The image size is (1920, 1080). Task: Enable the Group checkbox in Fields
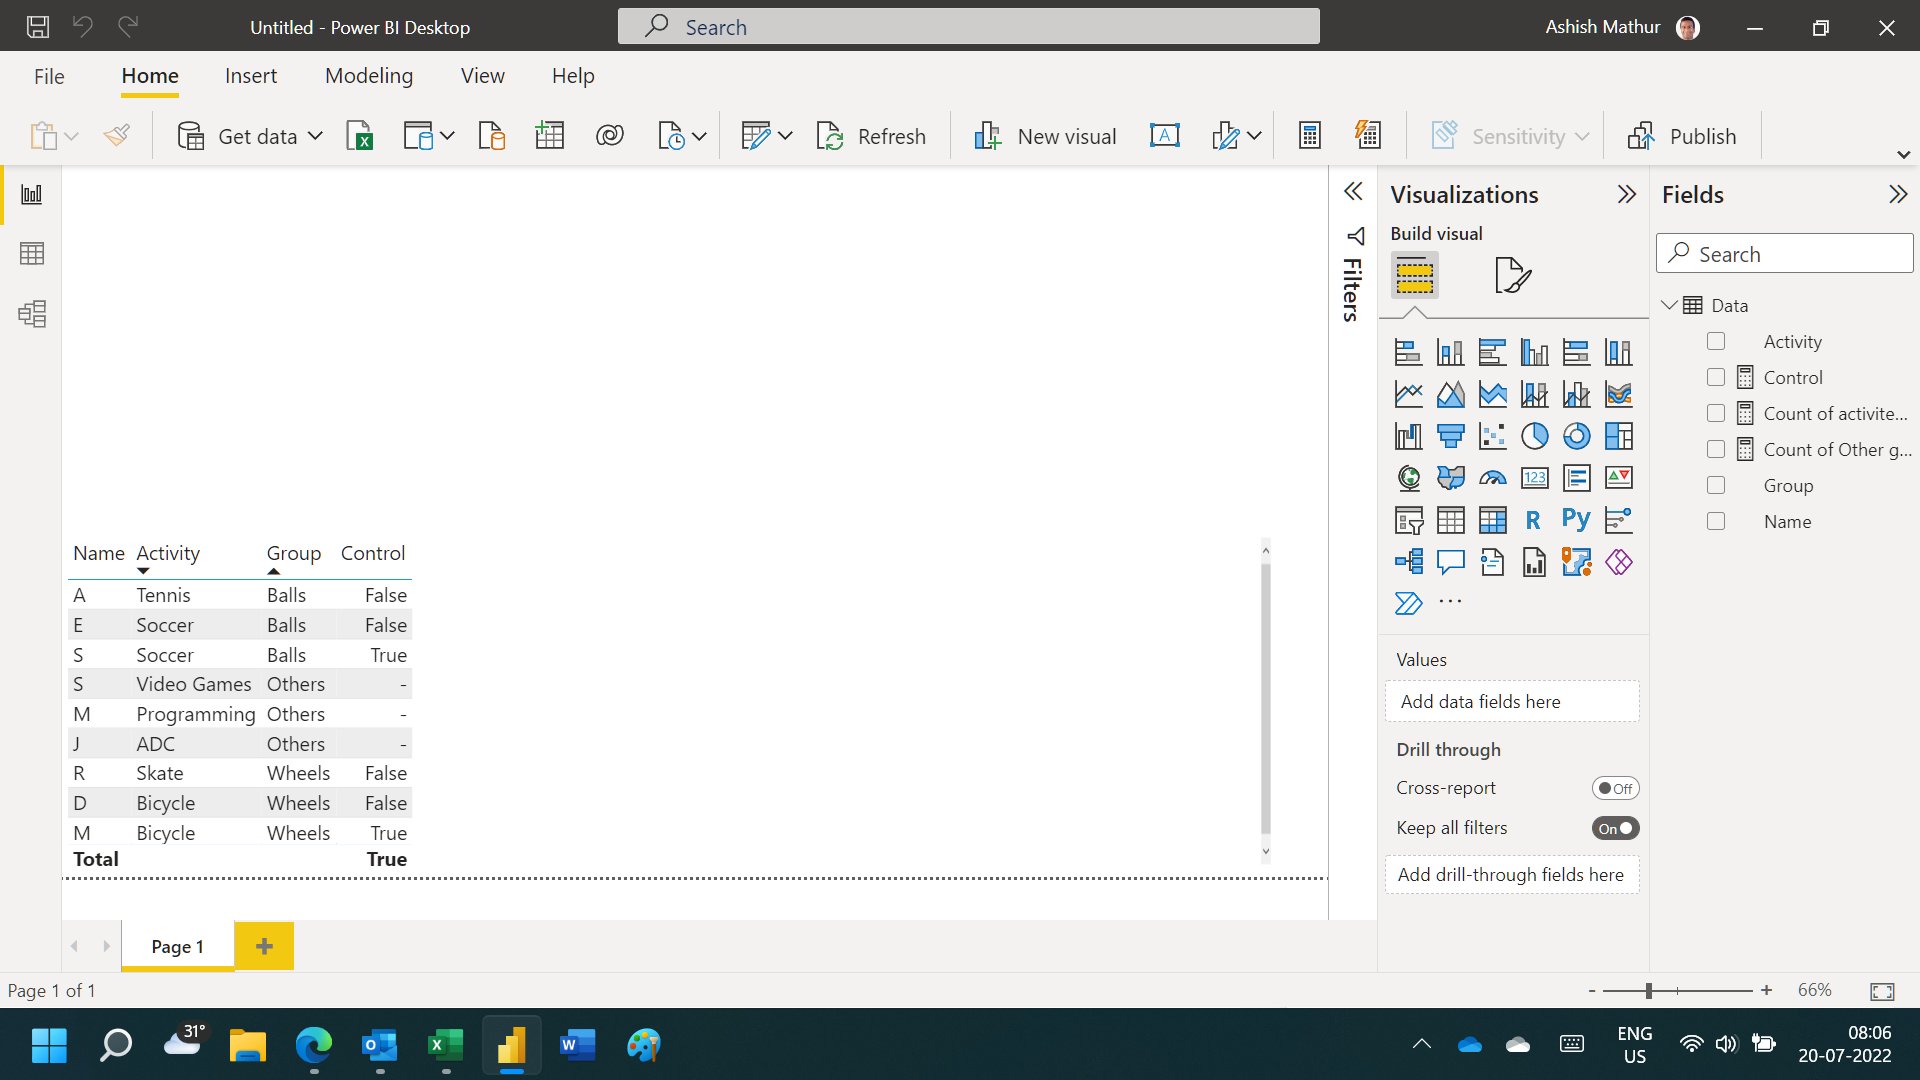pyautogui.click(x=1716, y=484)
